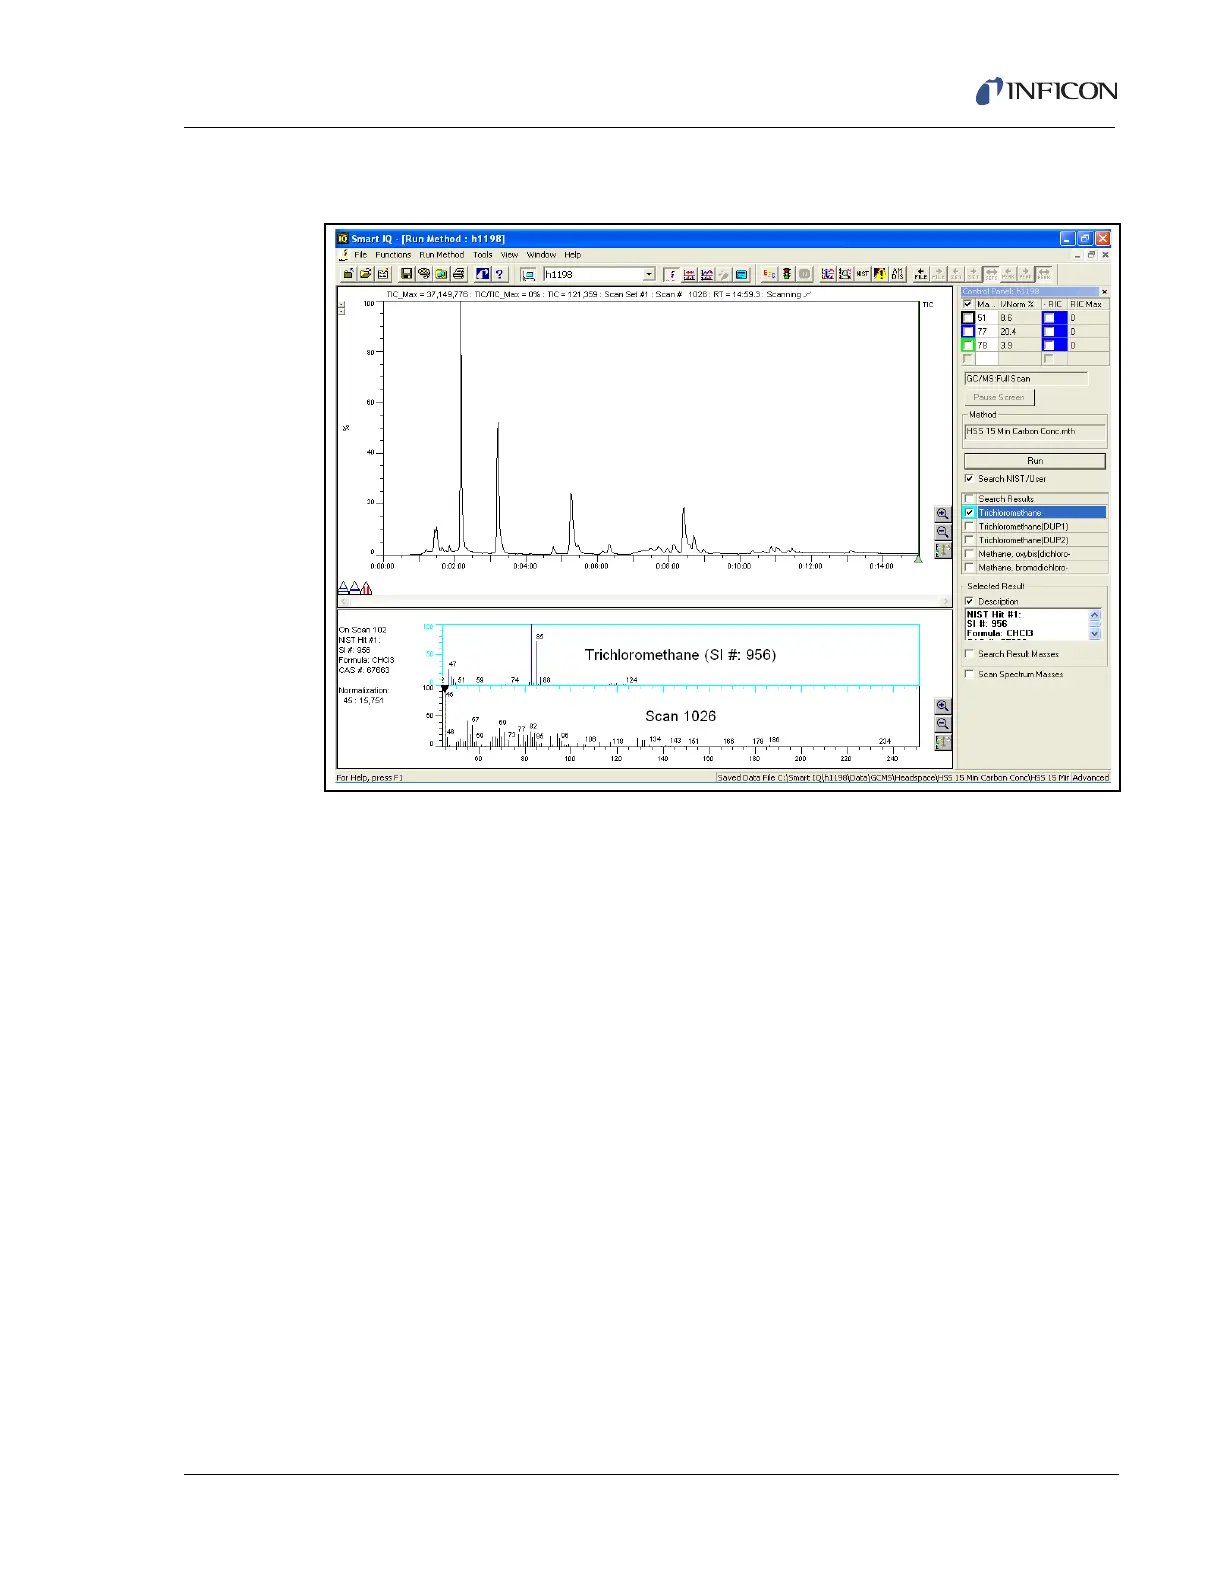
Task: Check the Search Results checkbox
Action: pos(969,499)
